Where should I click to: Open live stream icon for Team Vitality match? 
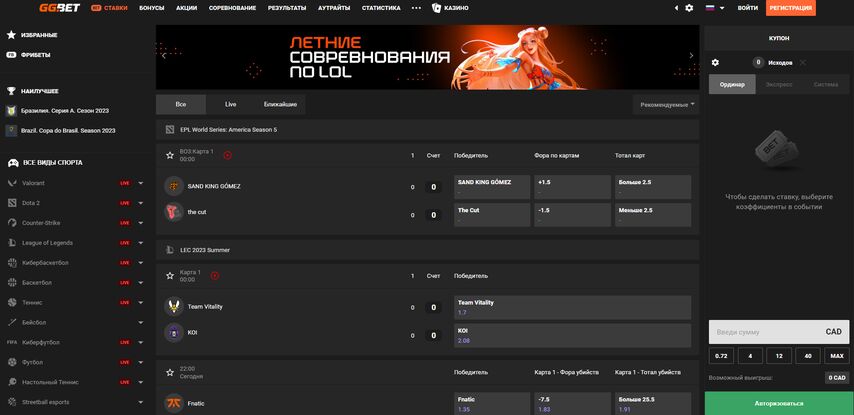pos(215,276)
